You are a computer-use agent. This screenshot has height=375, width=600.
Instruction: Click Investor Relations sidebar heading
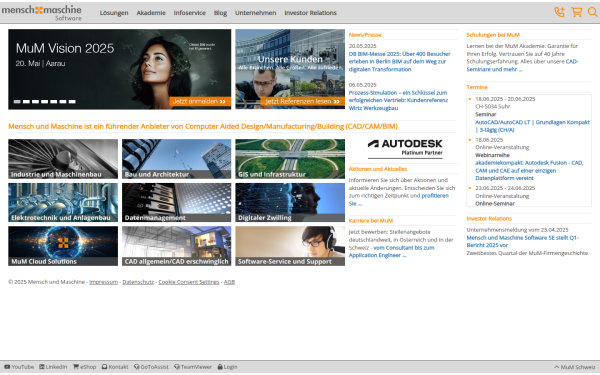tap(489, 218)
